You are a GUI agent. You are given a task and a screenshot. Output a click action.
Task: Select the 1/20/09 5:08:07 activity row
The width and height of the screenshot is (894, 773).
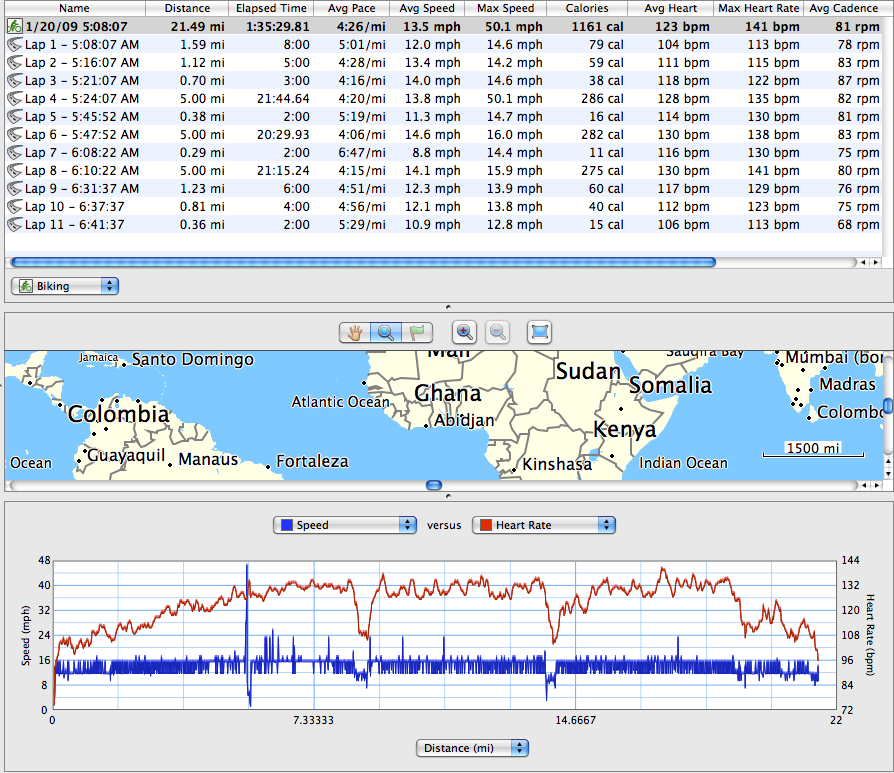coord(444,26)
